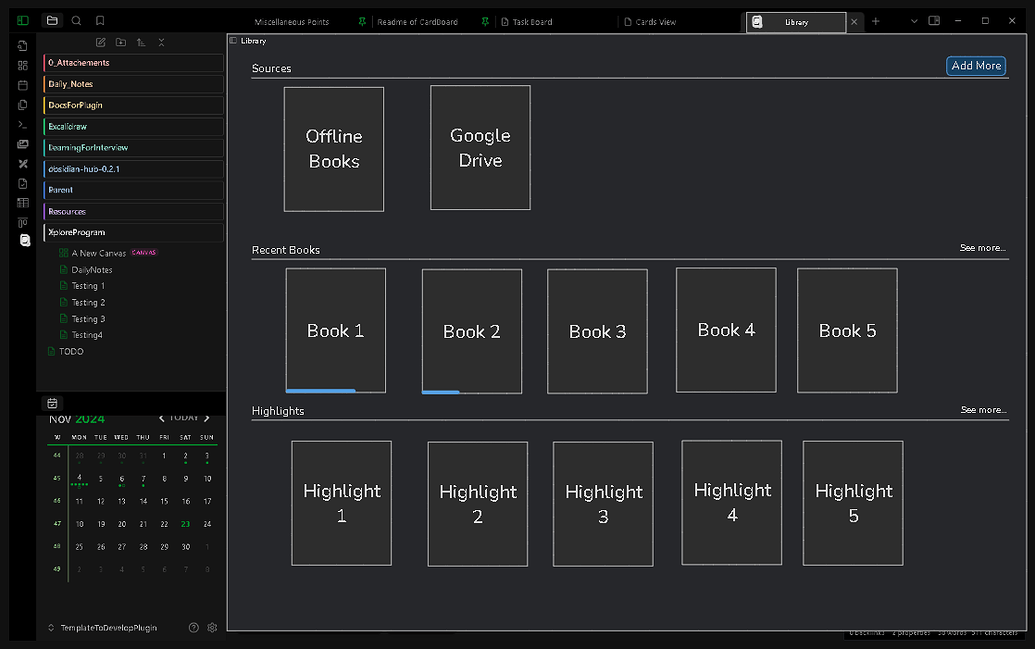The height and width of the screenshot is (649, 1035).
Task: Collapse all folders in file explorer
Action: (162, 42)
